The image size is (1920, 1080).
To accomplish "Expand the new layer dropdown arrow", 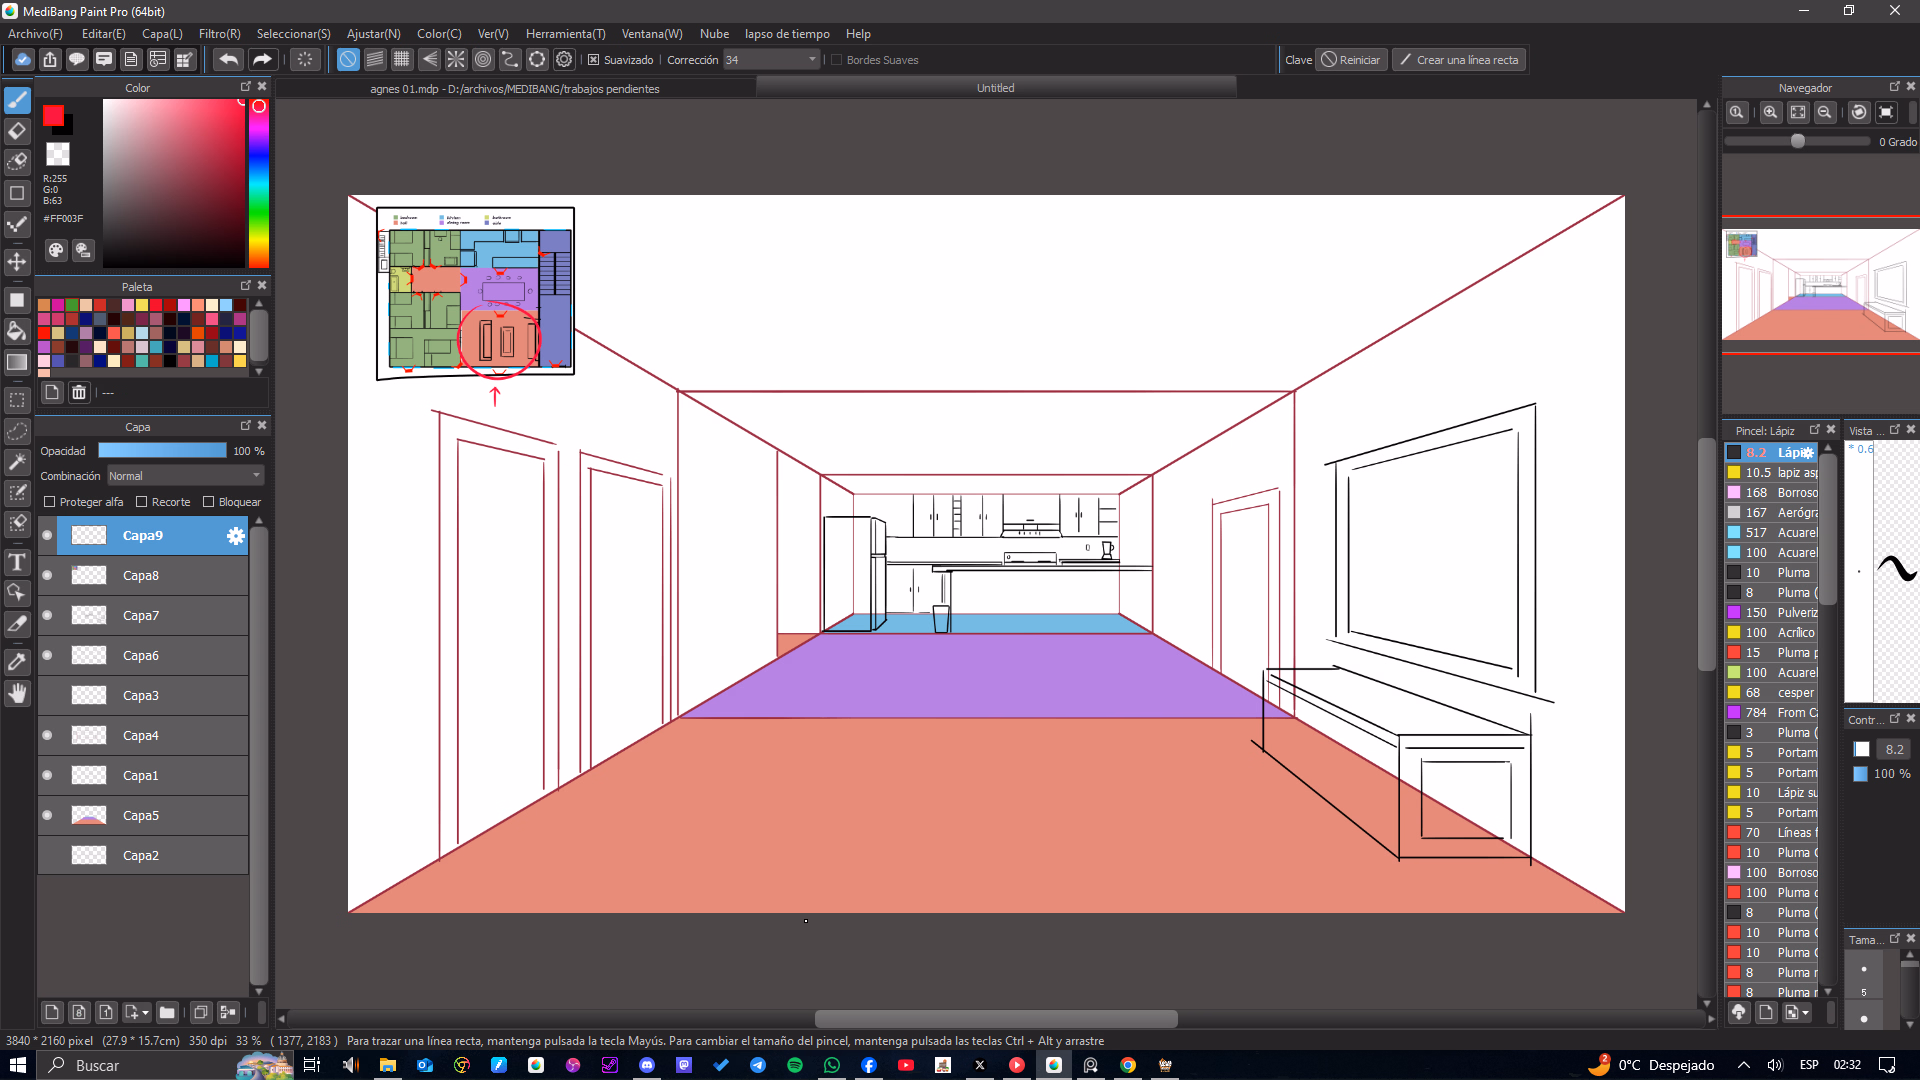I will point(146,1013).
